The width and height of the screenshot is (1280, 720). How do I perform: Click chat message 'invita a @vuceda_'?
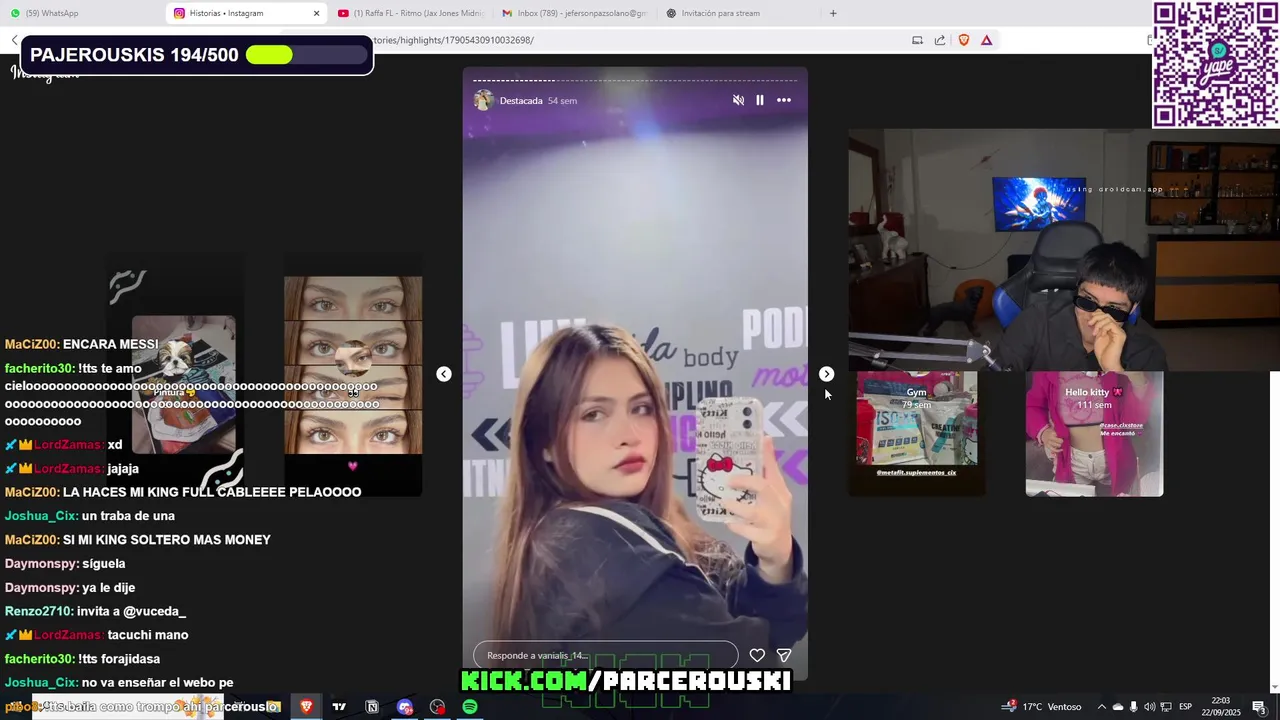click(x=131, y=611)
